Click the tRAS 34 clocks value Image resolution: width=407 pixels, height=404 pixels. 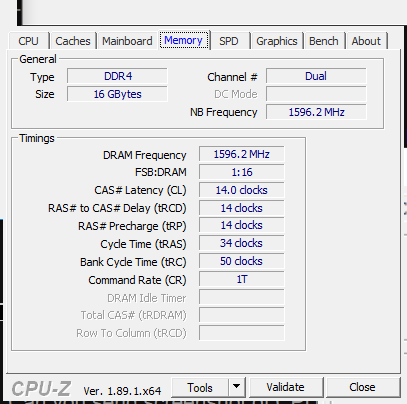[x=242, y=243]
